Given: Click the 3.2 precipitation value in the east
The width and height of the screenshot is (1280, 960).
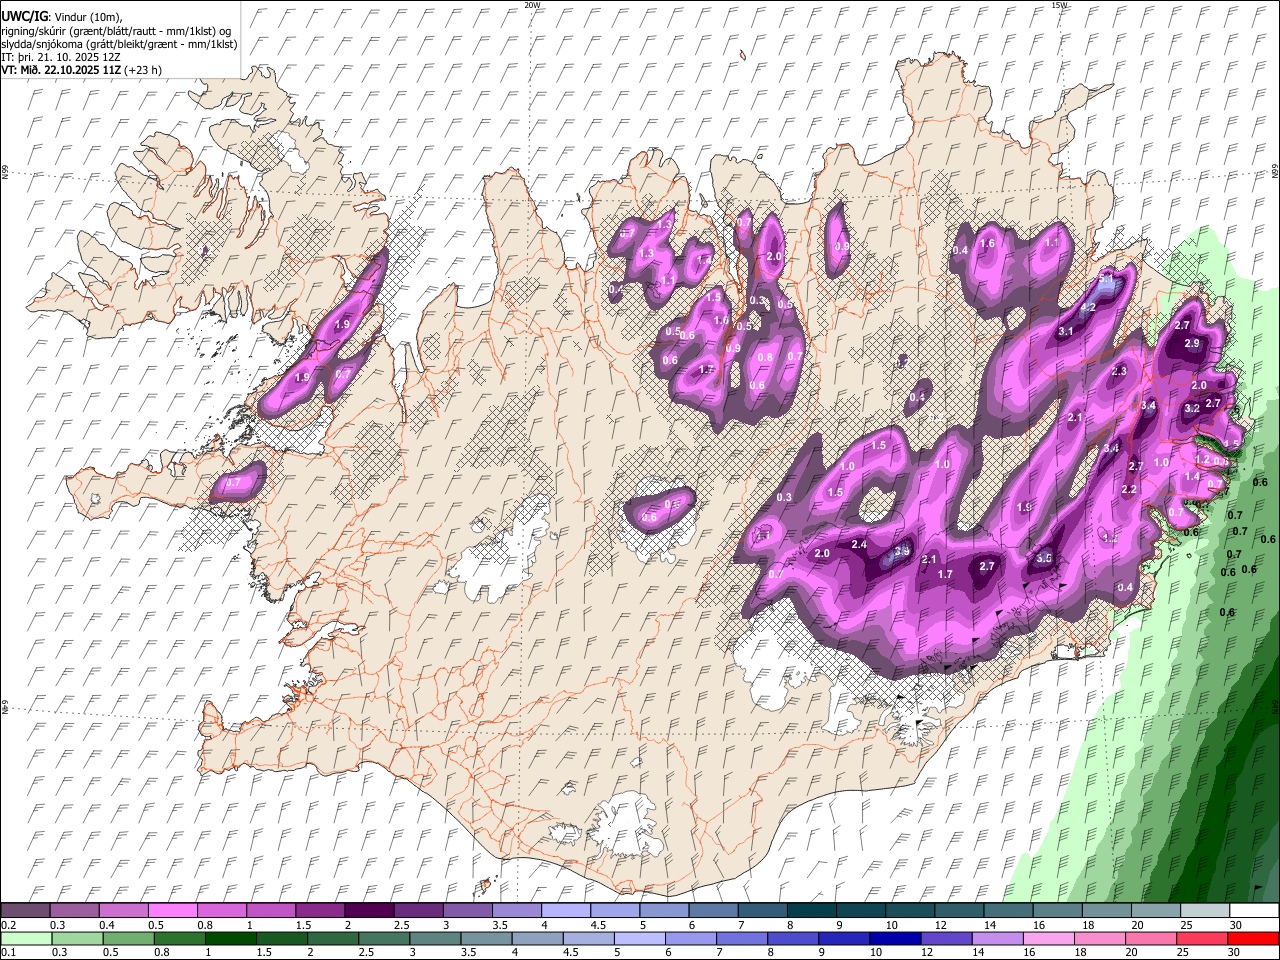Looking at the screenshot, I should tap(1192, 408).
